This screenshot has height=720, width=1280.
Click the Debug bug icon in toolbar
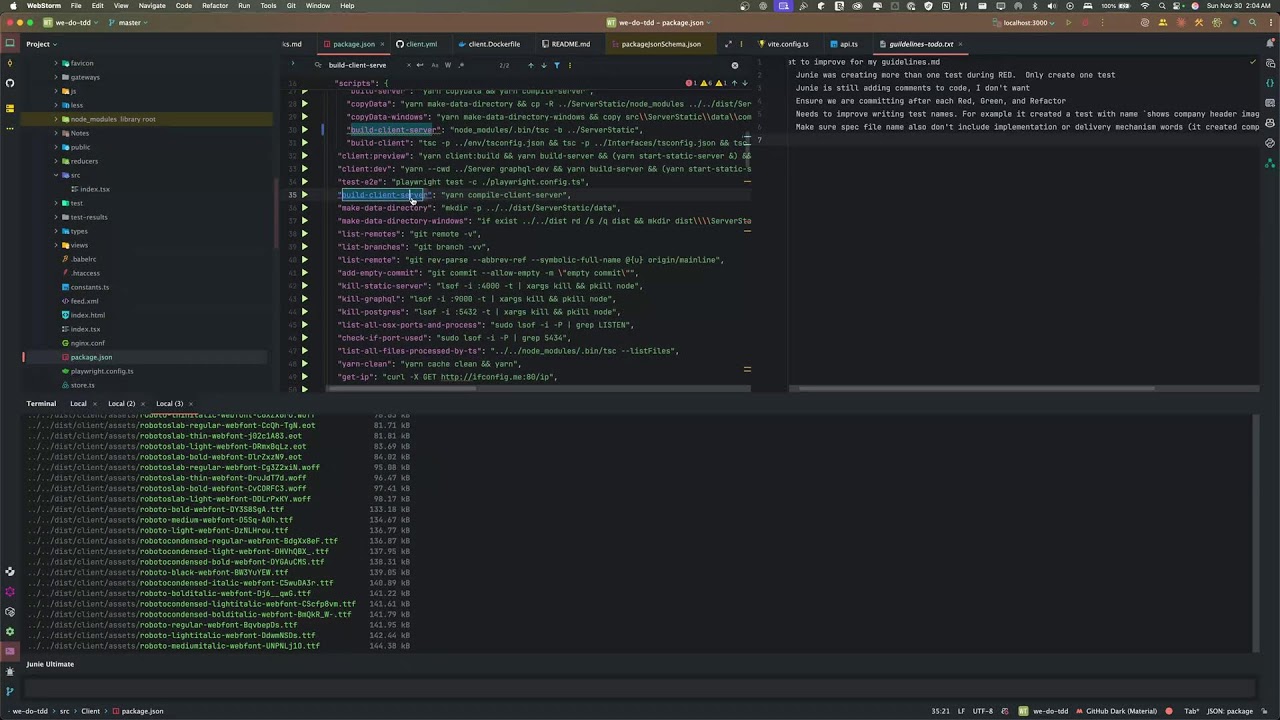(x=1084, y=22)
